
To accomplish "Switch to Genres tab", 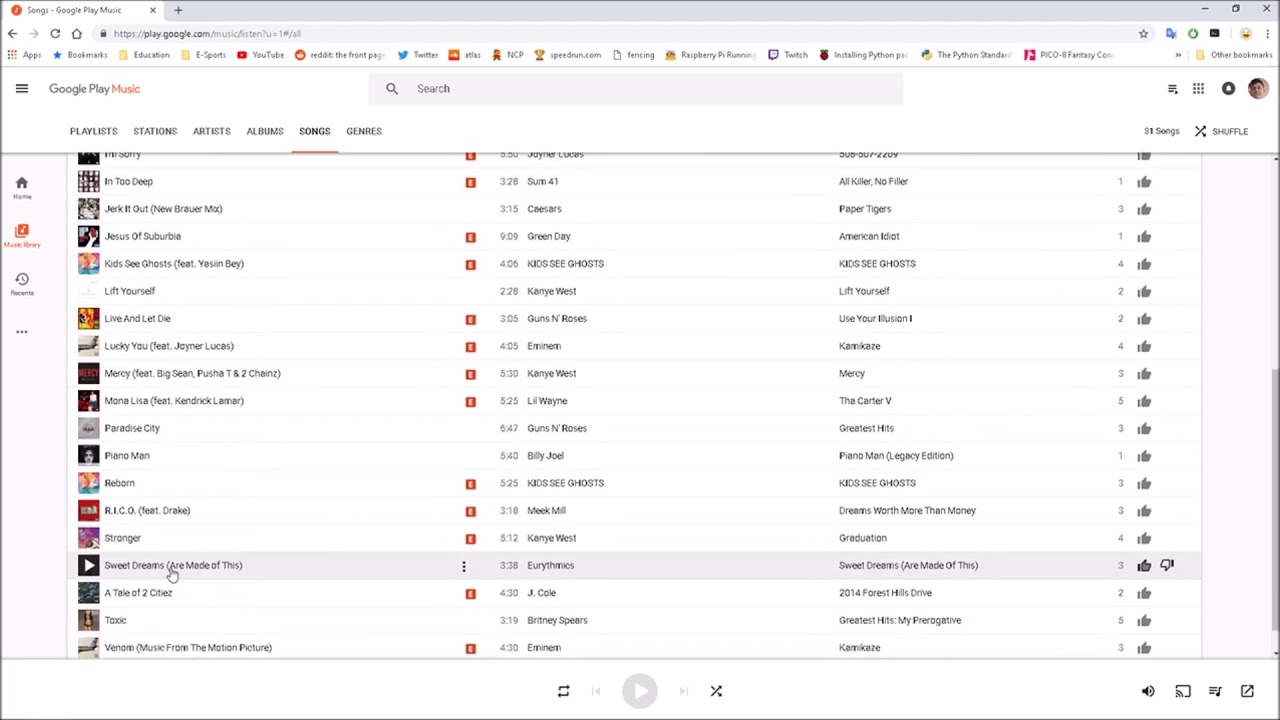I will coord(364,131).
